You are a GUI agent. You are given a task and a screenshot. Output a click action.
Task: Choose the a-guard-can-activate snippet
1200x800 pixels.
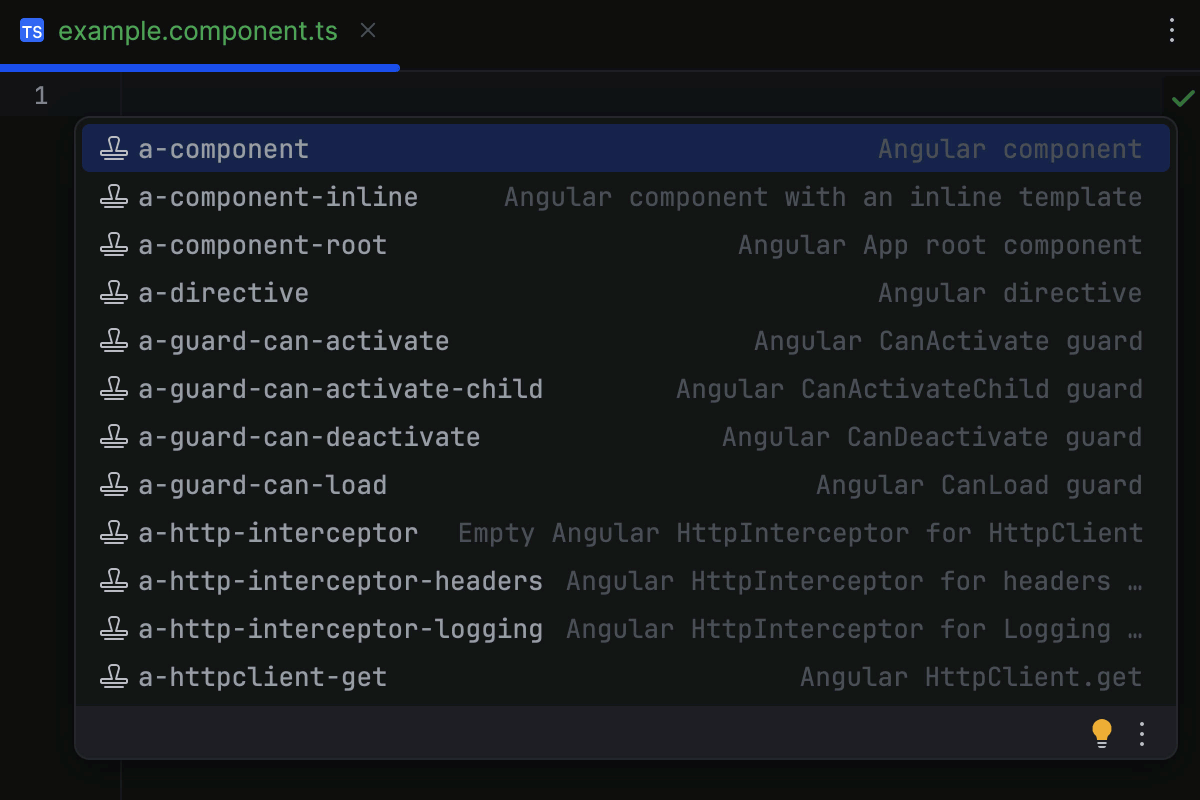(292, 340)
